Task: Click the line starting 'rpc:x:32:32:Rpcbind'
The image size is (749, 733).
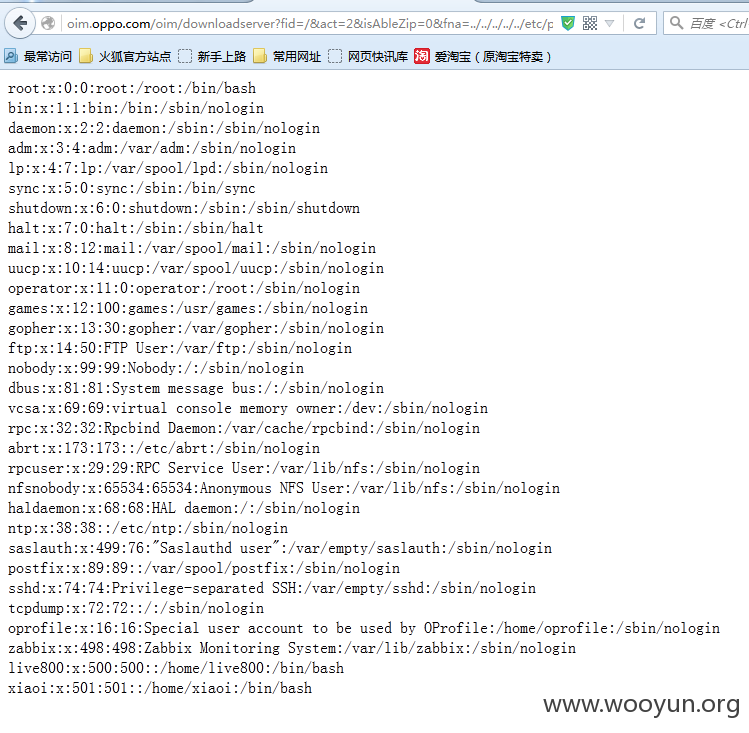Action: [x=244, y=428]
